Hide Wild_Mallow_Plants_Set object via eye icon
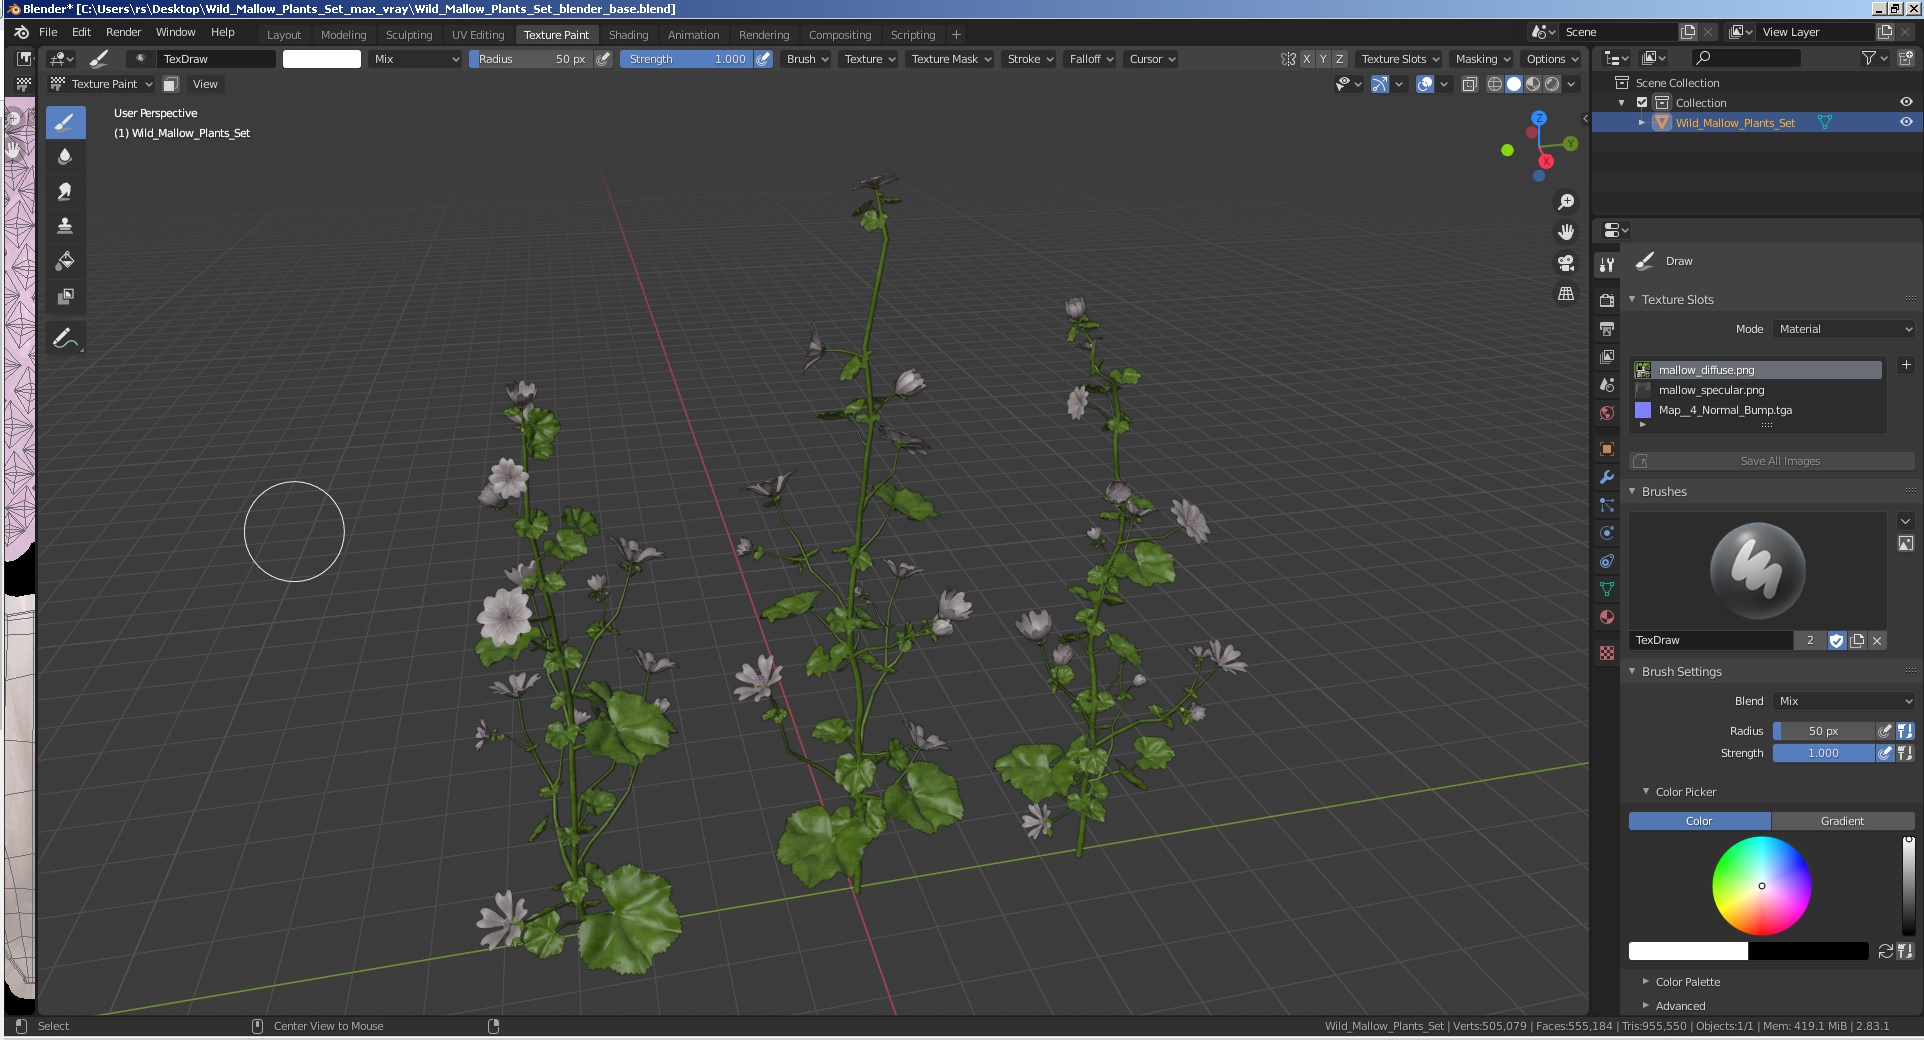The height and width of the screenshot is (1040, 1924). [x=1906, y=122]
